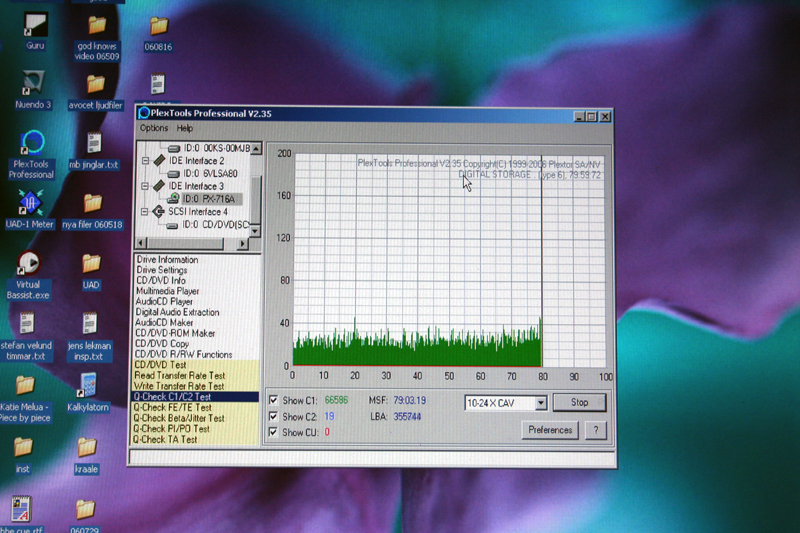800x533 pixels.
Task: Click drive tree horizontal scroll right arrow
Action: 242,244
